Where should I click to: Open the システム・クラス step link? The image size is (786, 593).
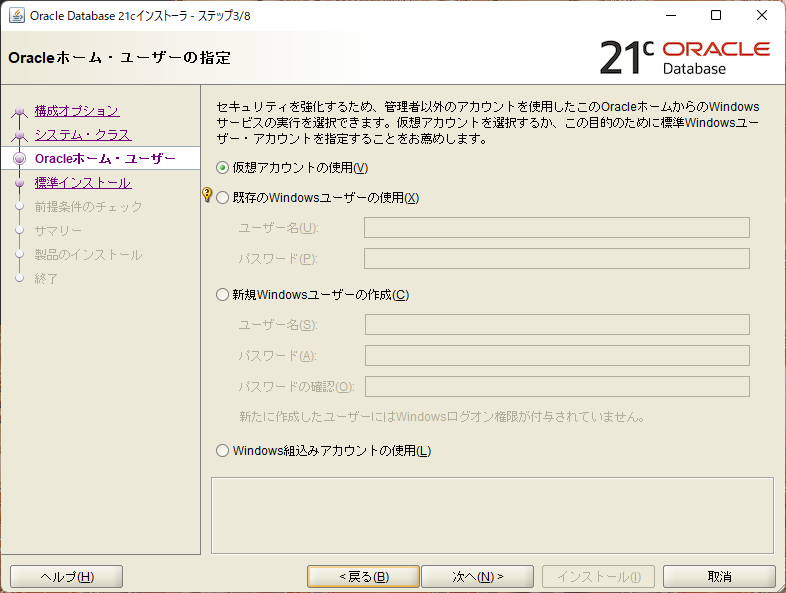coord(83,135)
